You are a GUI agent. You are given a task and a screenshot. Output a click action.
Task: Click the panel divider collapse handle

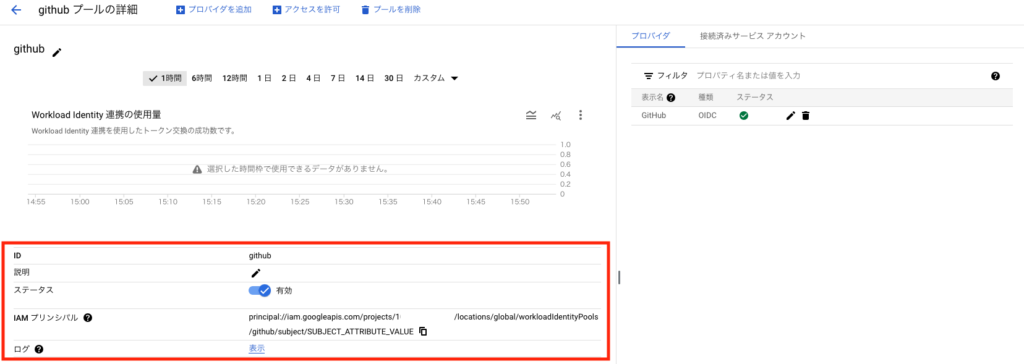(x=618, y=277)
